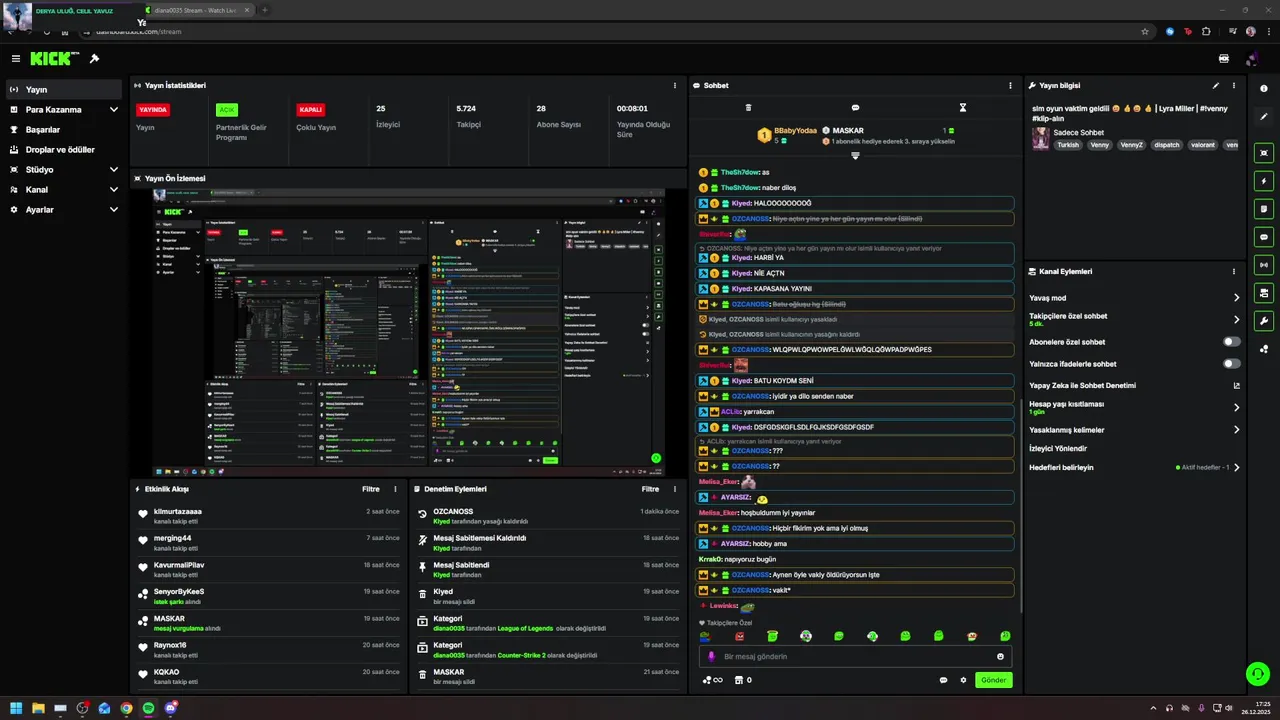This screenshot has width=1280, height=720.
Task: Click the Turkish stream tag
Action: [1069, 145]
